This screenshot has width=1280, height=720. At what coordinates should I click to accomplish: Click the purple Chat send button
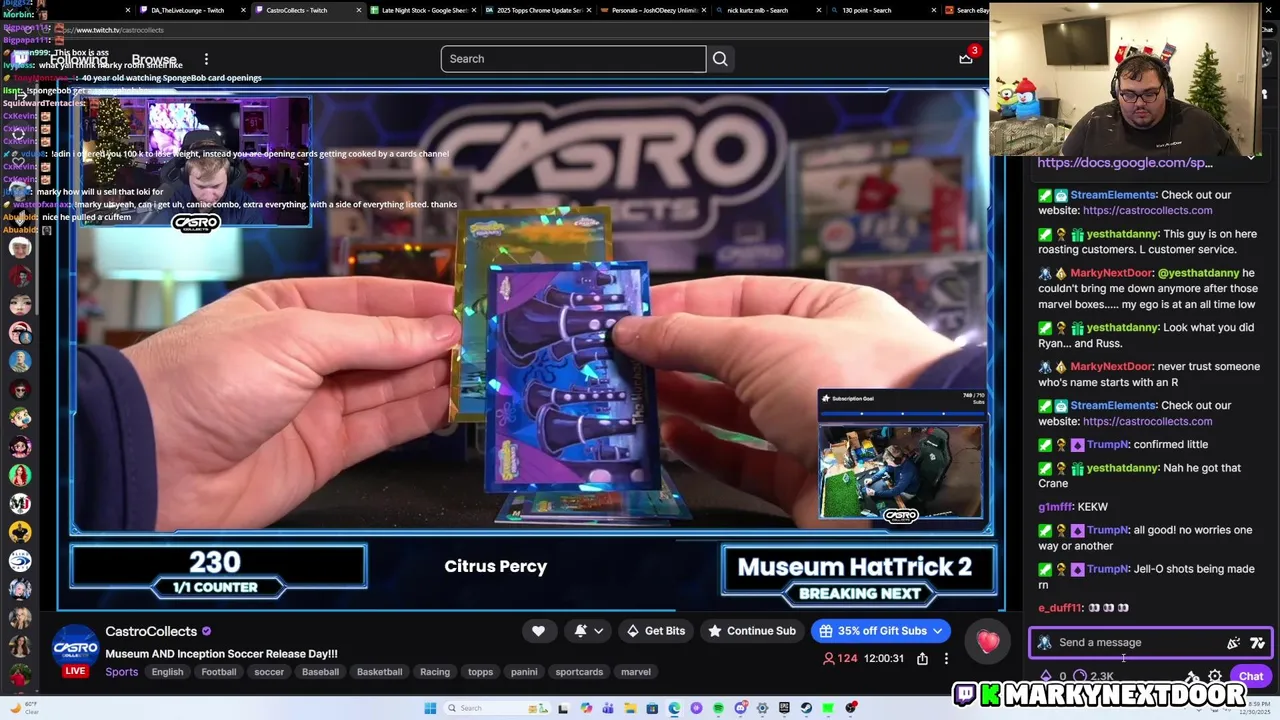click(x=1251, y=677)
